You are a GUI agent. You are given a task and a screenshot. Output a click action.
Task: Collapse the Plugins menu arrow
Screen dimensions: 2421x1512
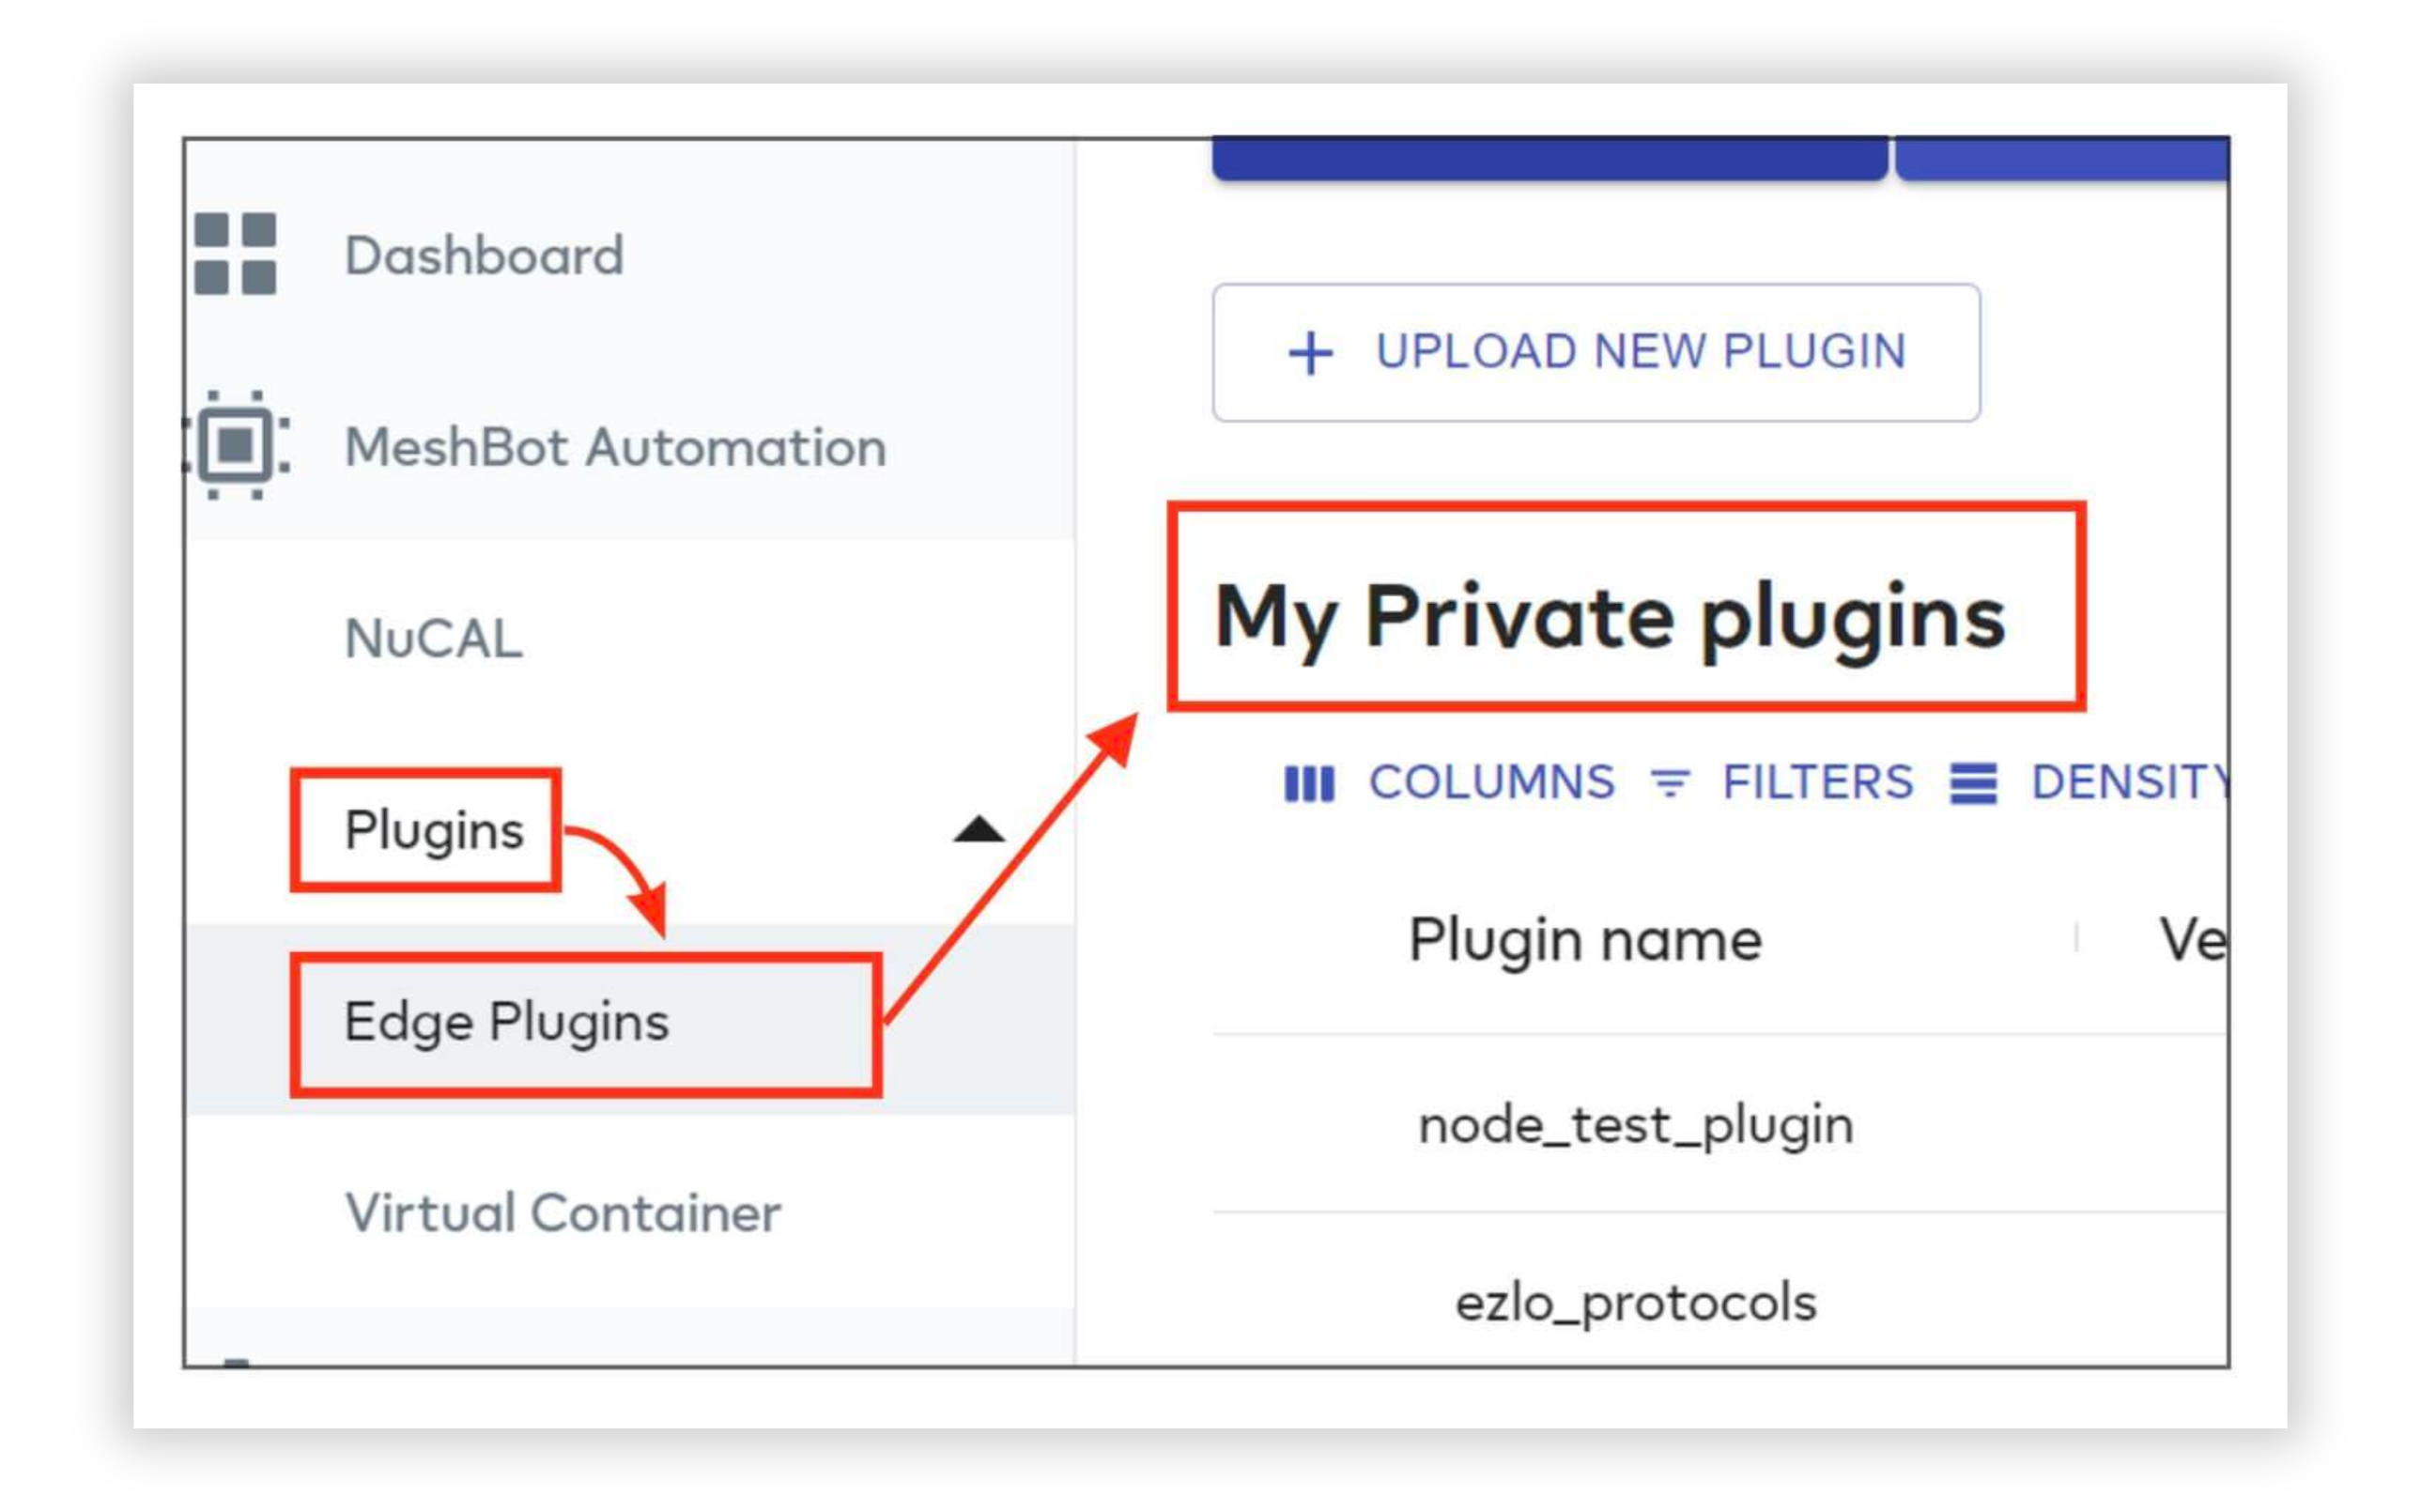click(x=979, y=830)
